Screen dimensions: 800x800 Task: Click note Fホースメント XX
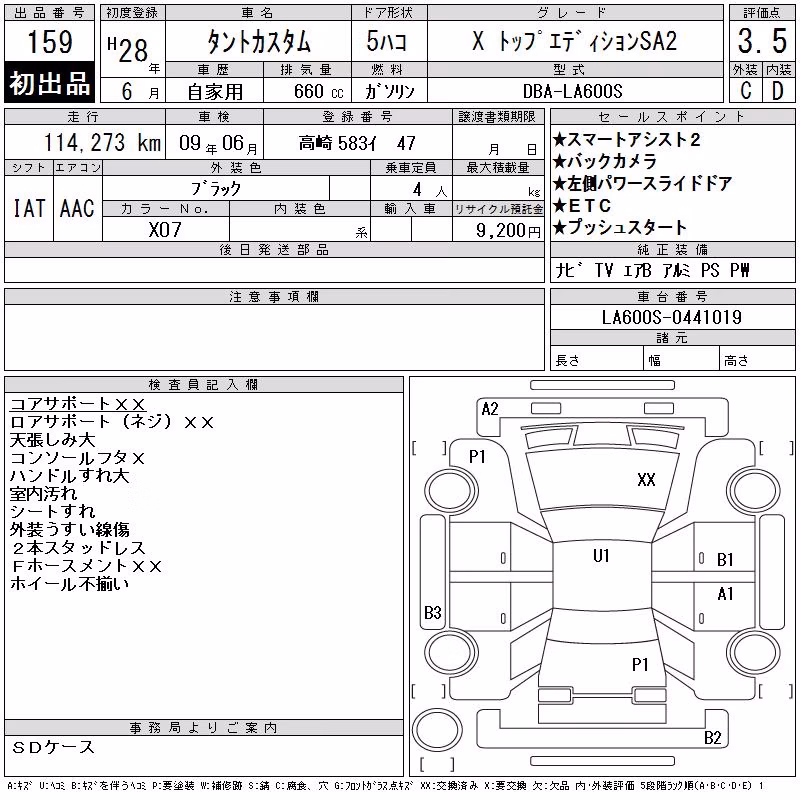point(87,566)
